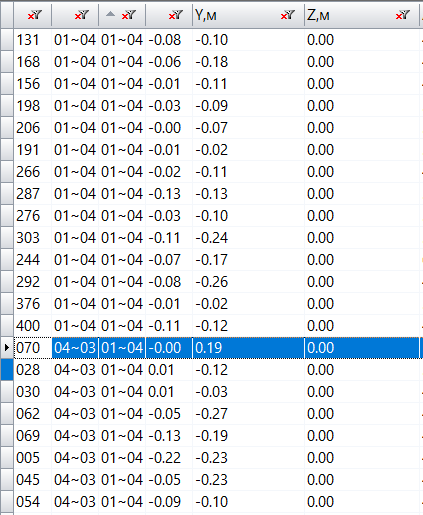Select the -0.26 Y value in row 292
Image resolution: width=423 pixels, height=515 pixels.
click(248, 282)
